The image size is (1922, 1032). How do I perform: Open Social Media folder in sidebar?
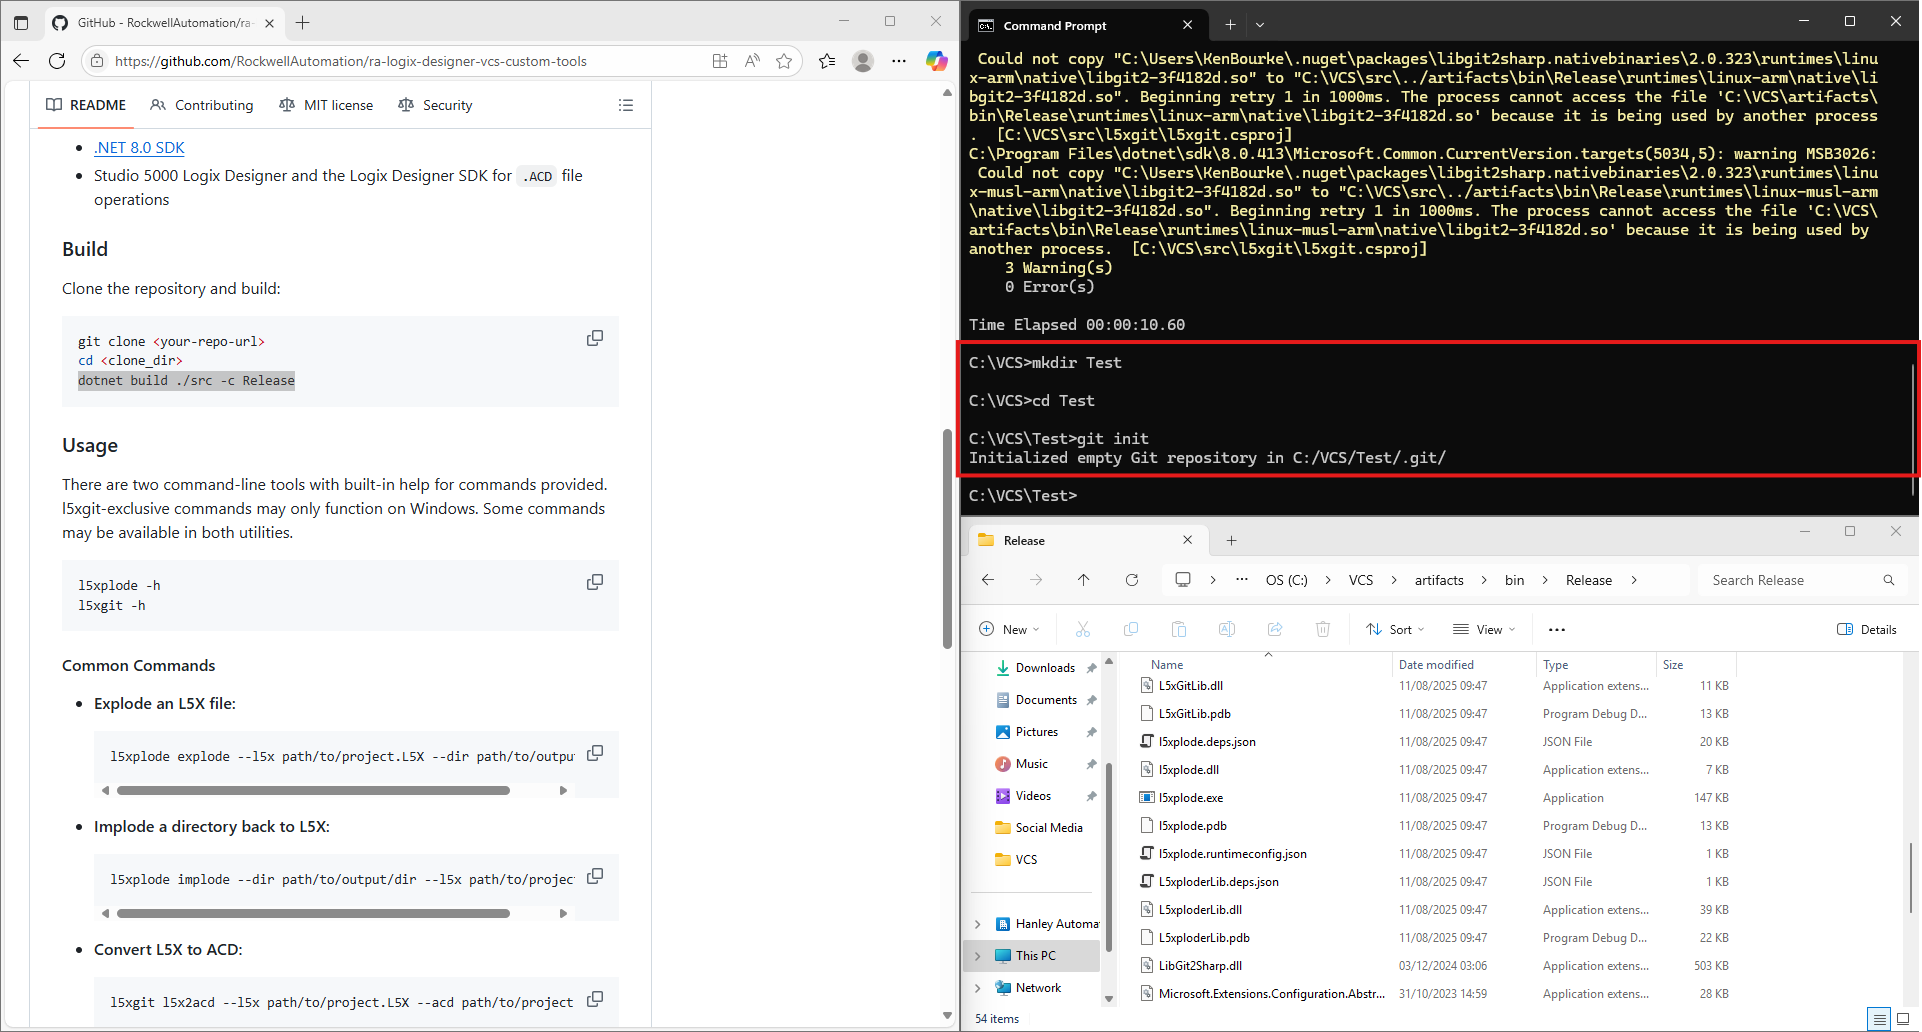tap(1048, 828)
